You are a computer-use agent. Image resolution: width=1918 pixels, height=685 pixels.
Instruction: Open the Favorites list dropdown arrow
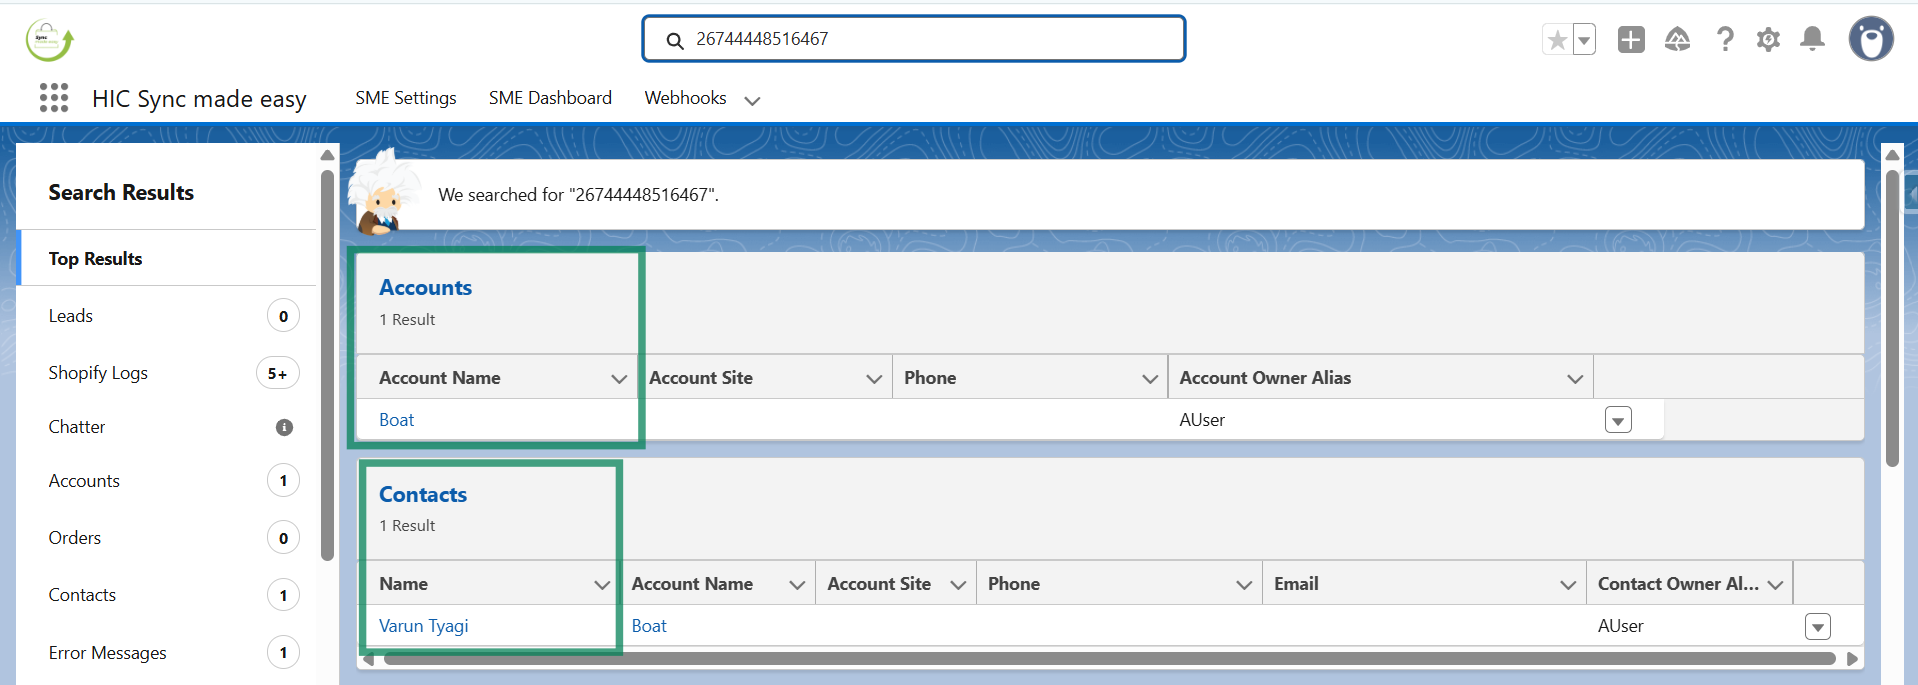point(1584,40)
